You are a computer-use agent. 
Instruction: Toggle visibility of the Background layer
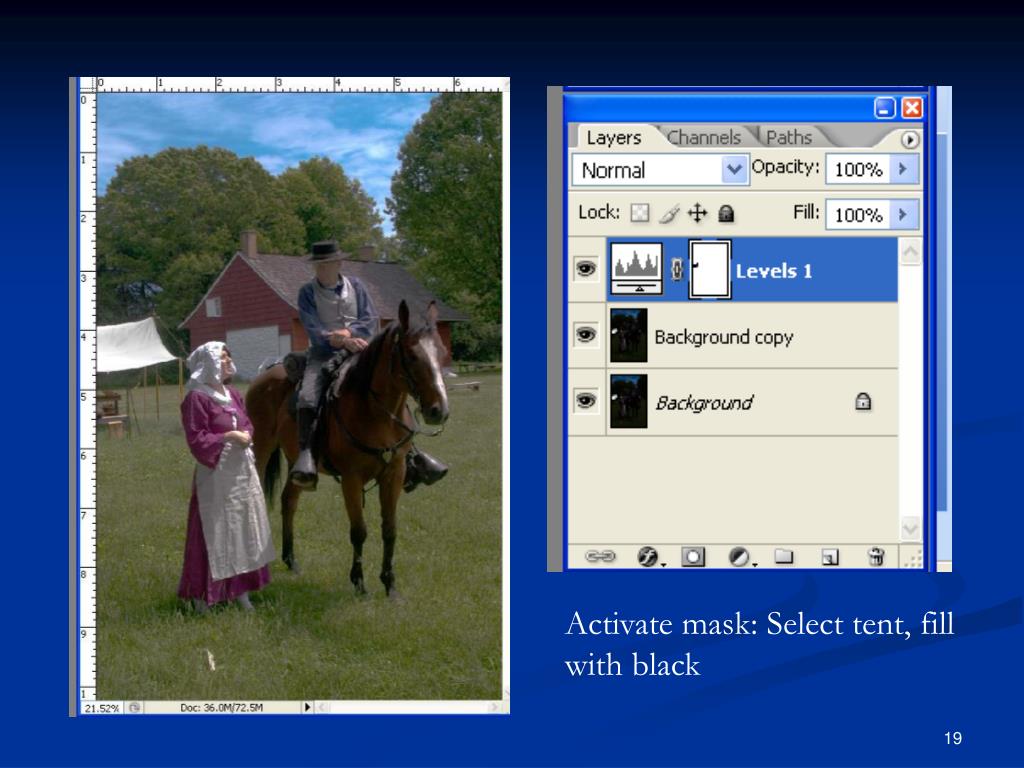pos(586,400)
